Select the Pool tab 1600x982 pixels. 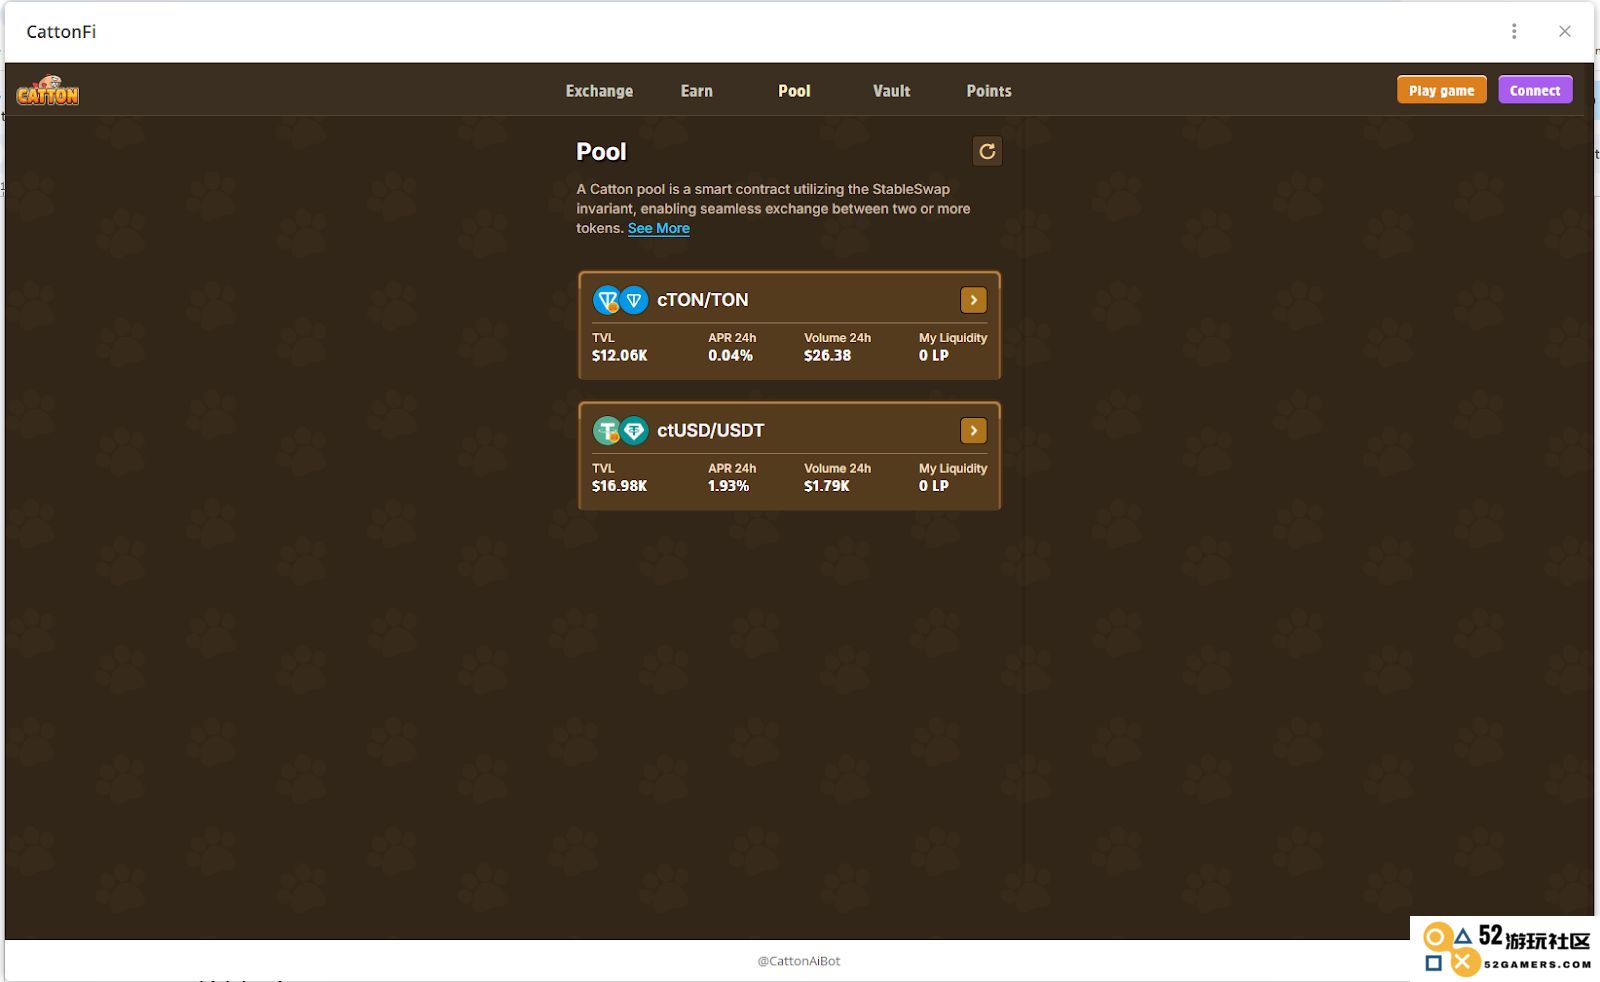tap(794, 91)
